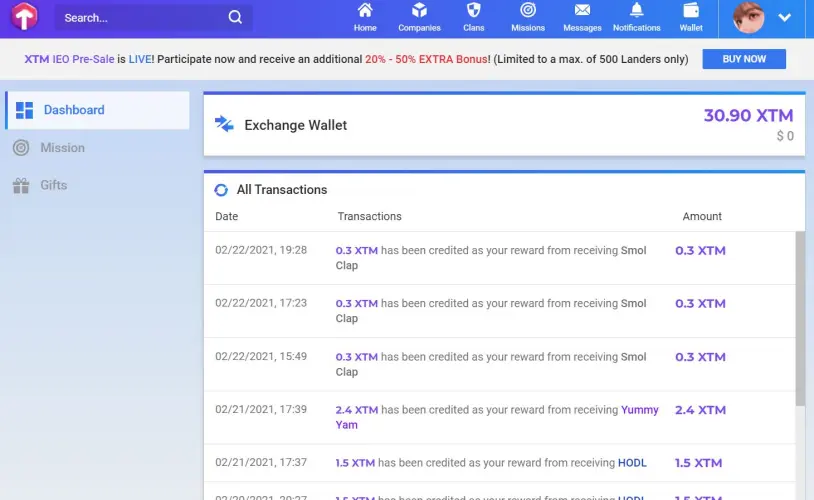
Task: Click the 30.90 XTM balance
Action: pos(748,115)
